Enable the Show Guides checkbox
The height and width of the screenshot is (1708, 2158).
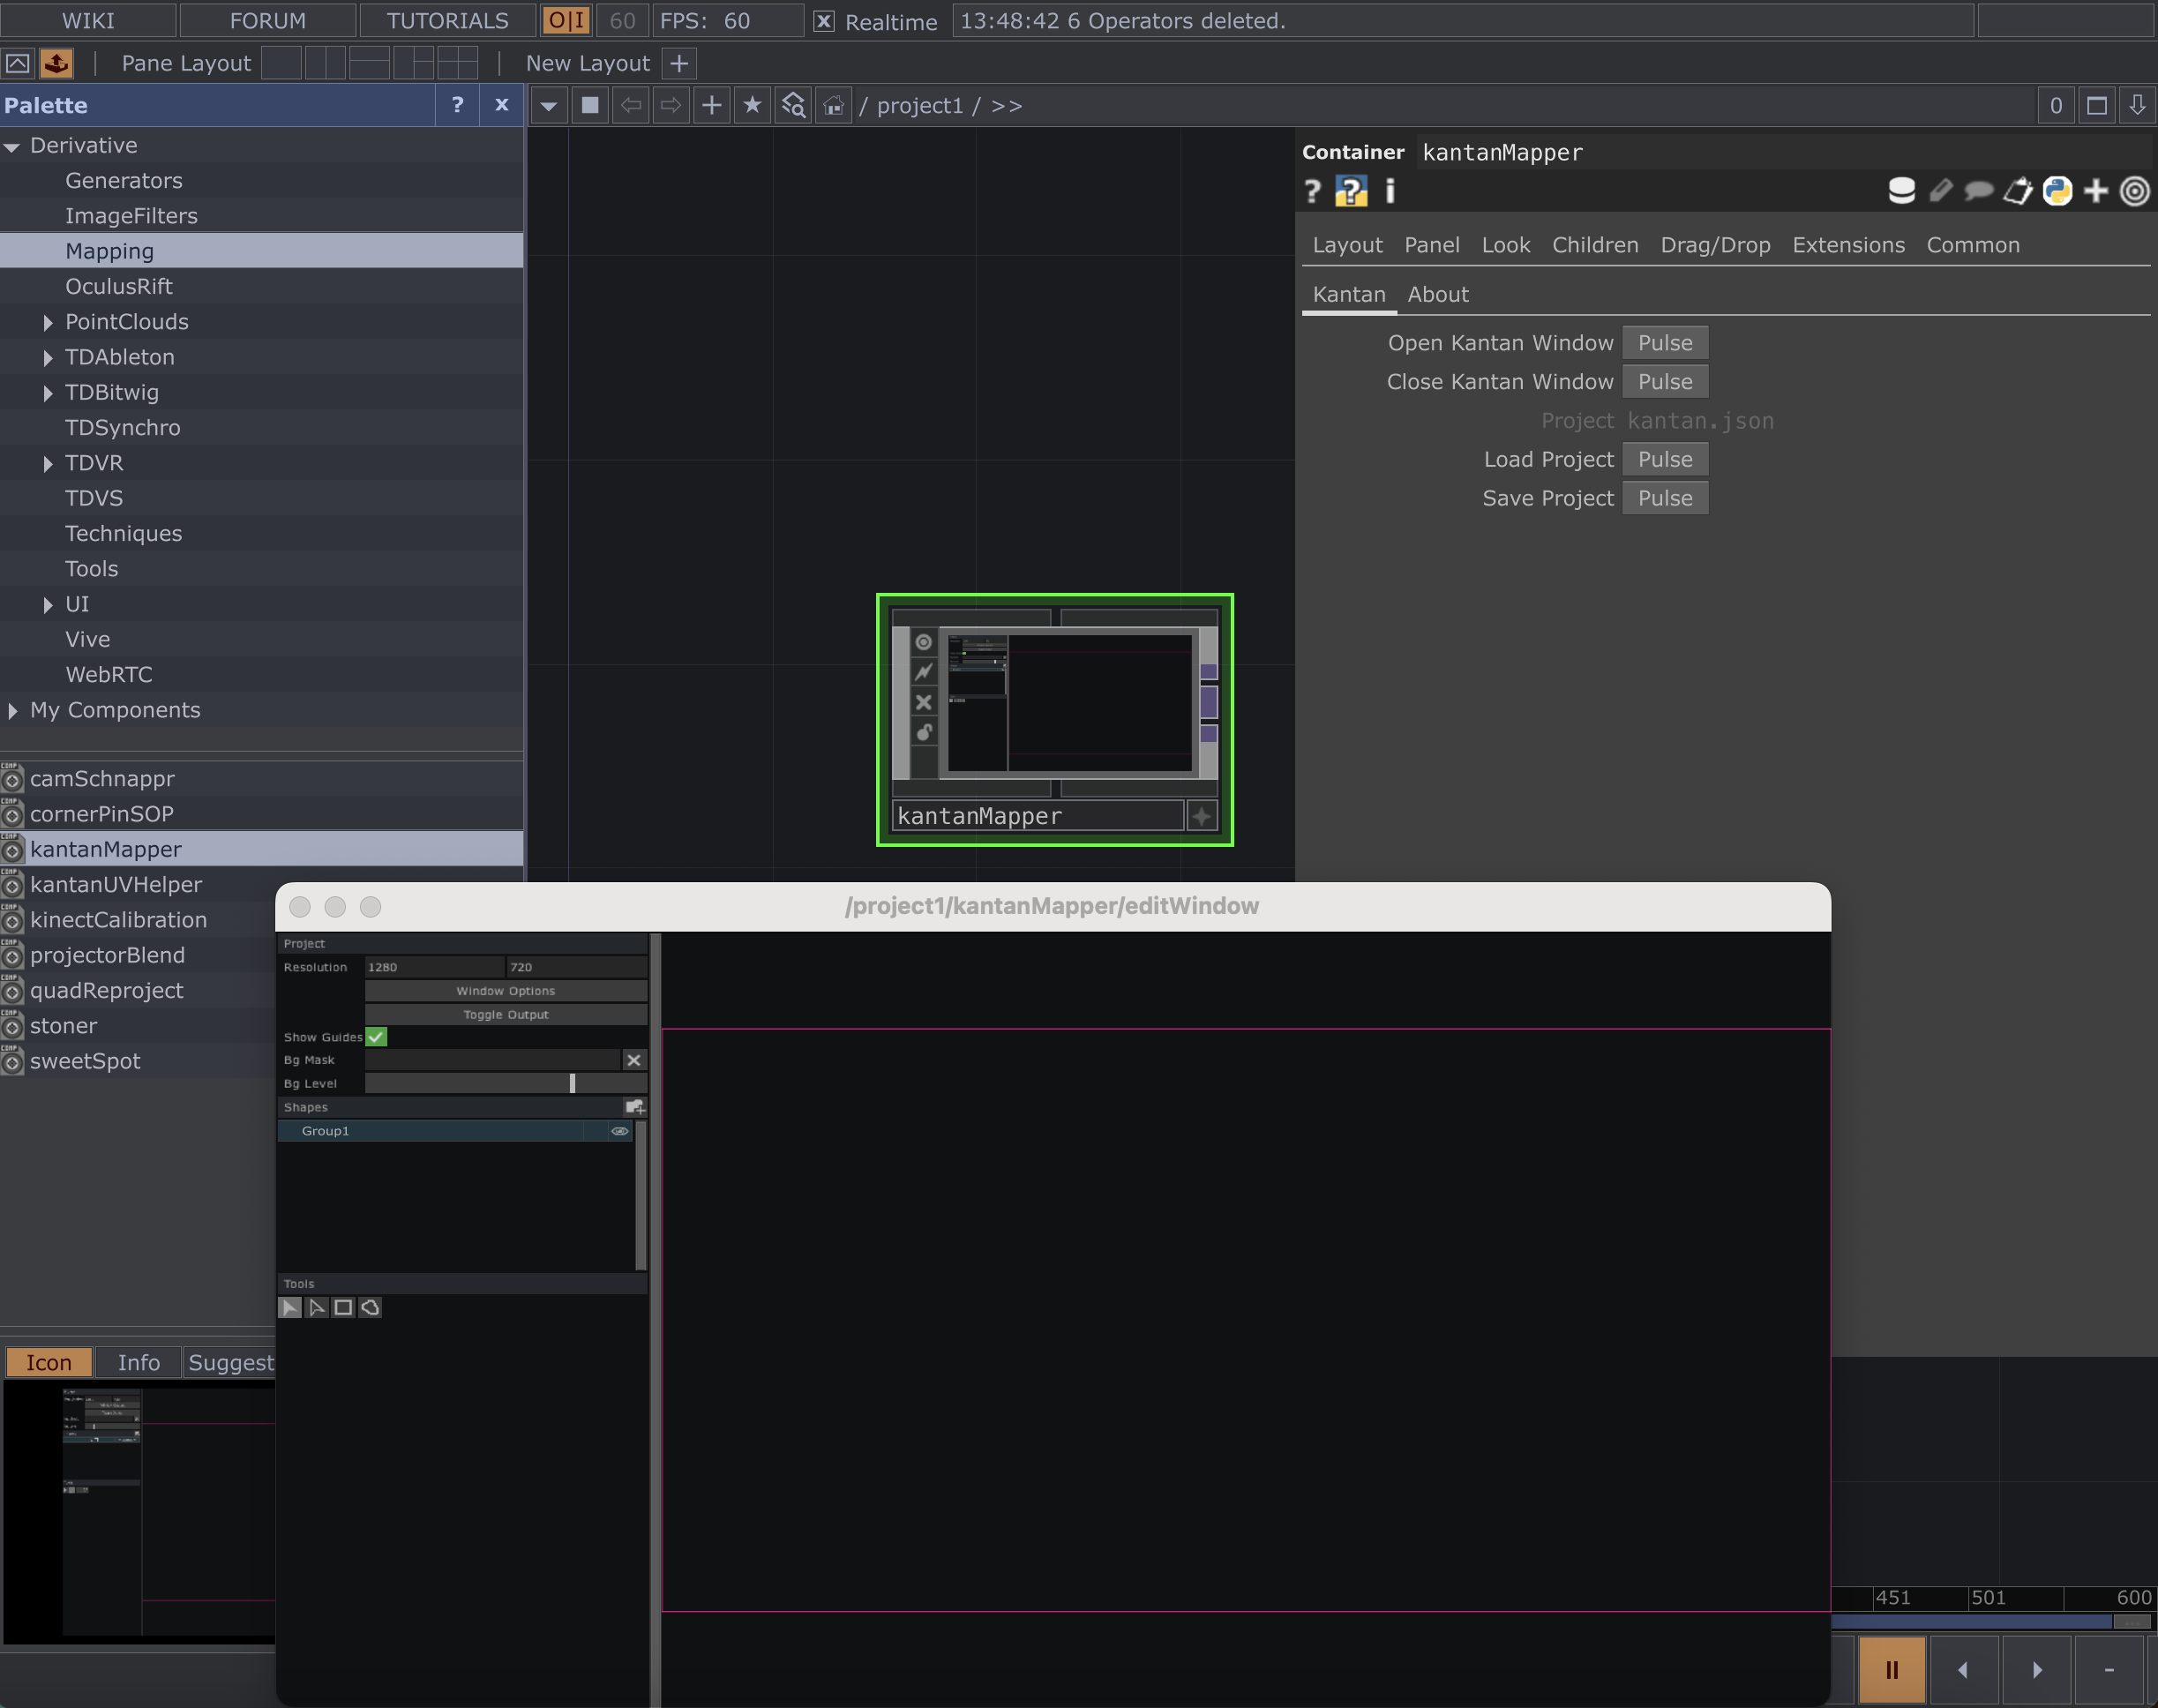(377, 1037)
